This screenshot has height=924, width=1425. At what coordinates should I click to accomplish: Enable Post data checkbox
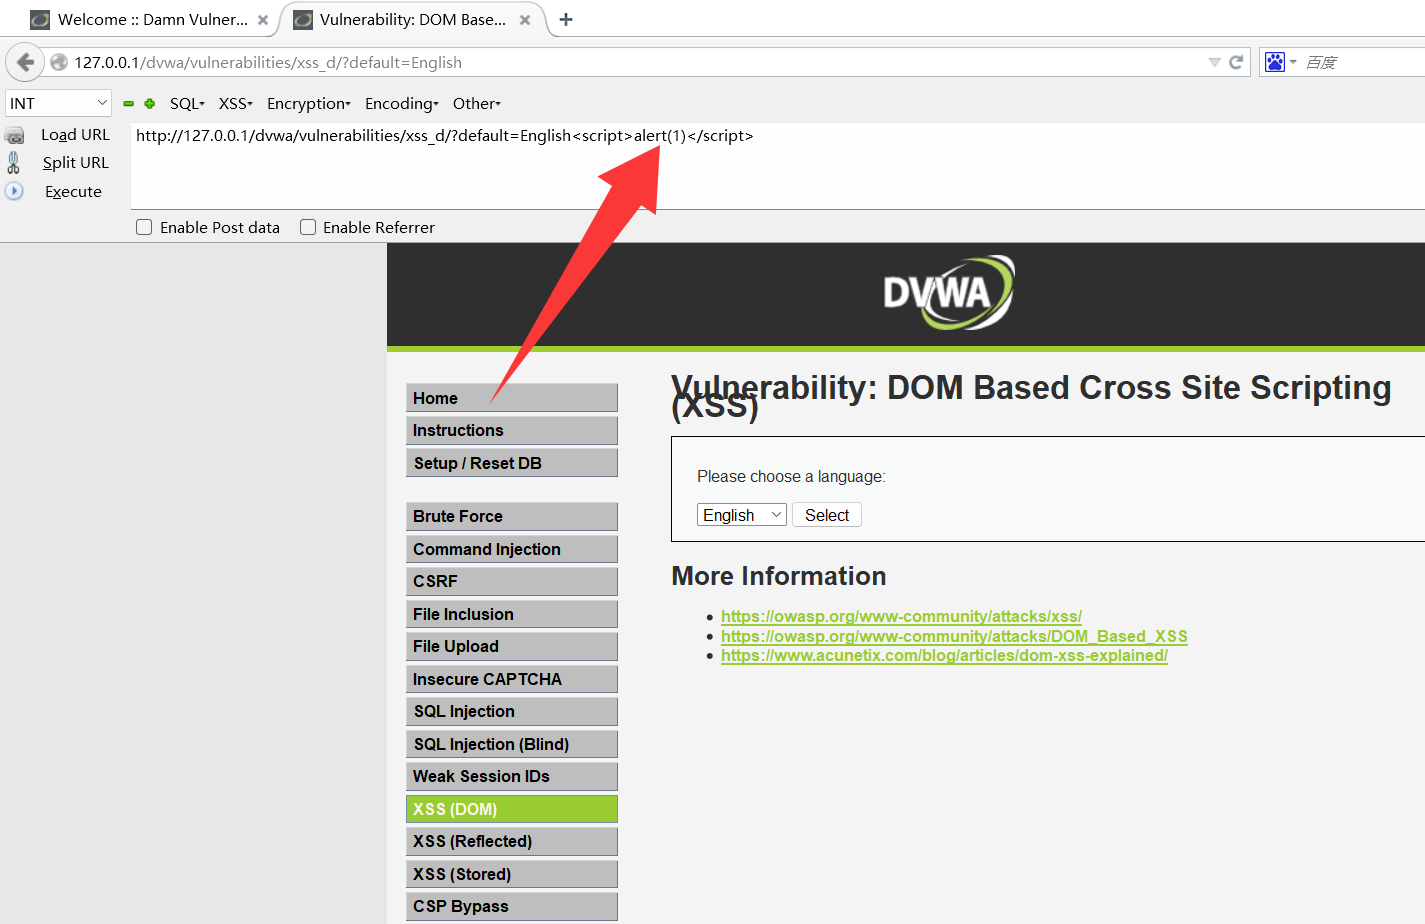point(144,227)
